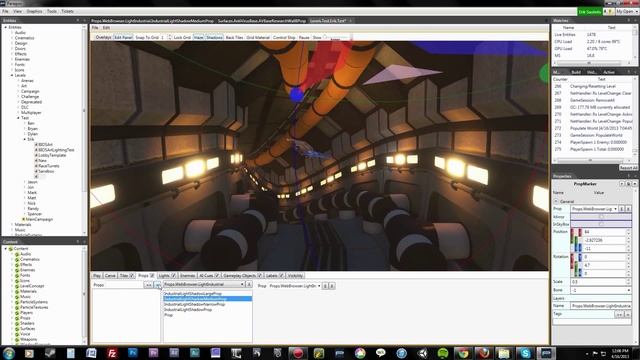
Task: Select IndustrialLightShadowNarrowProp in list
Action: pos(194,304)
